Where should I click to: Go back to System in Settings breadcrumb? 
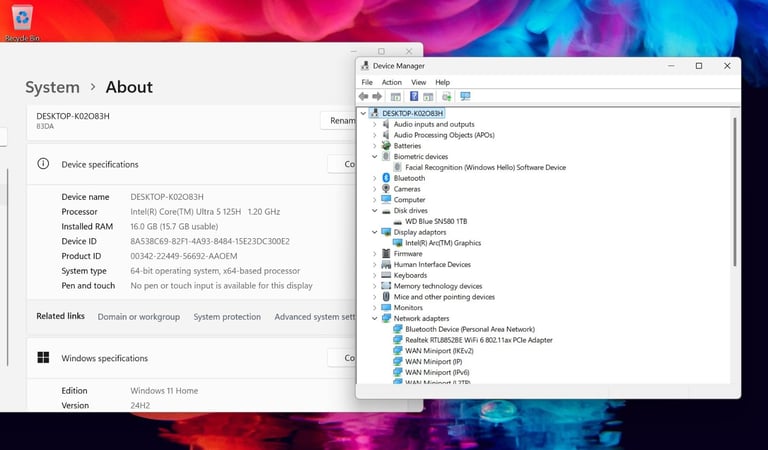point(52,87)
